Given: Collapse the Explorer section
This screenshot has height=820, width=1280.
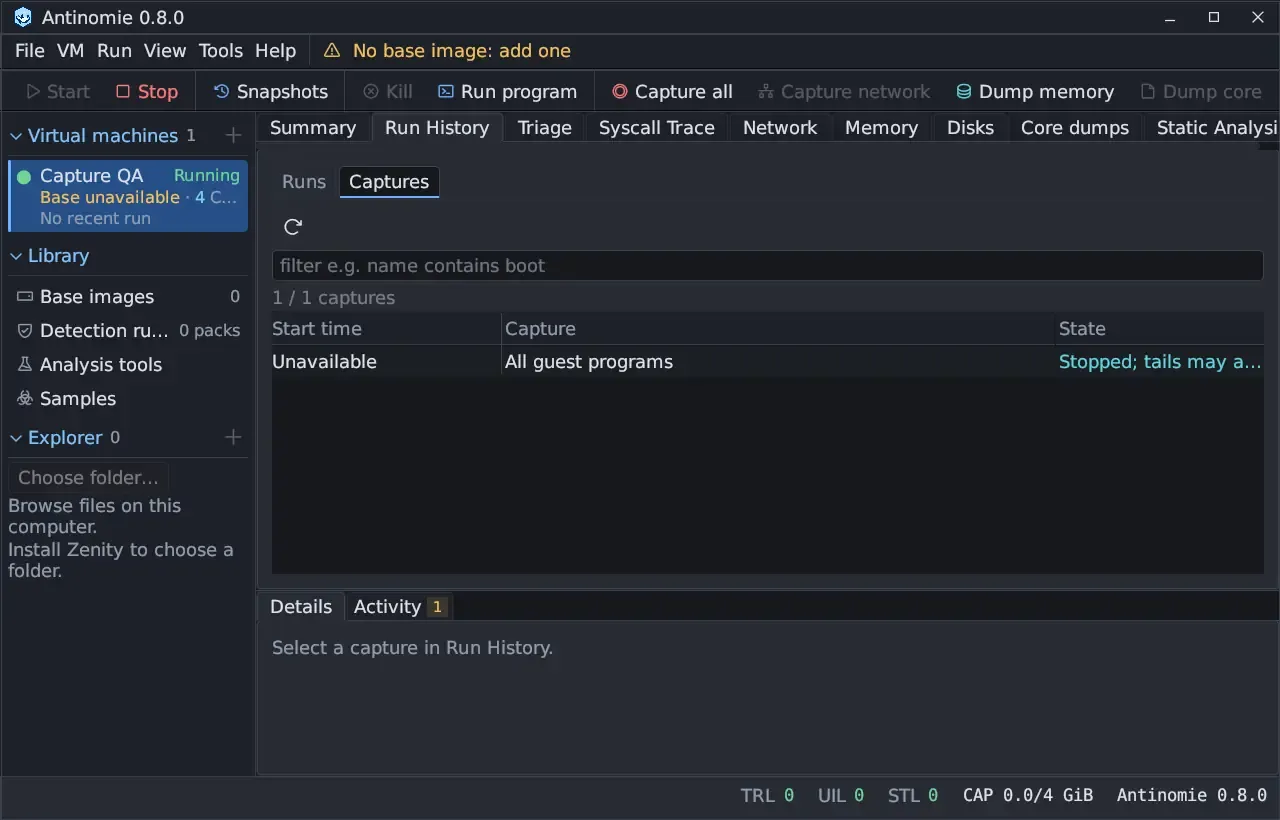Looking at the screenshot, I should [x=16, y=438].
